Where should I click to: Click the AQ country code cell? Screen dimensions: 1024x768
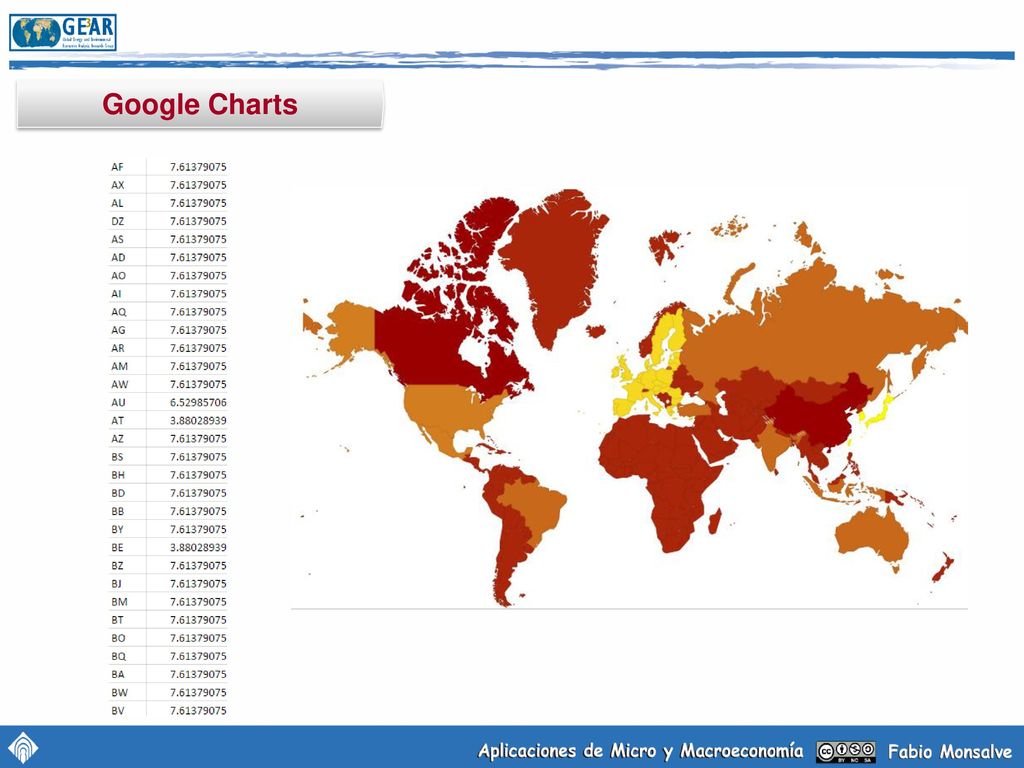coord(118,312)
